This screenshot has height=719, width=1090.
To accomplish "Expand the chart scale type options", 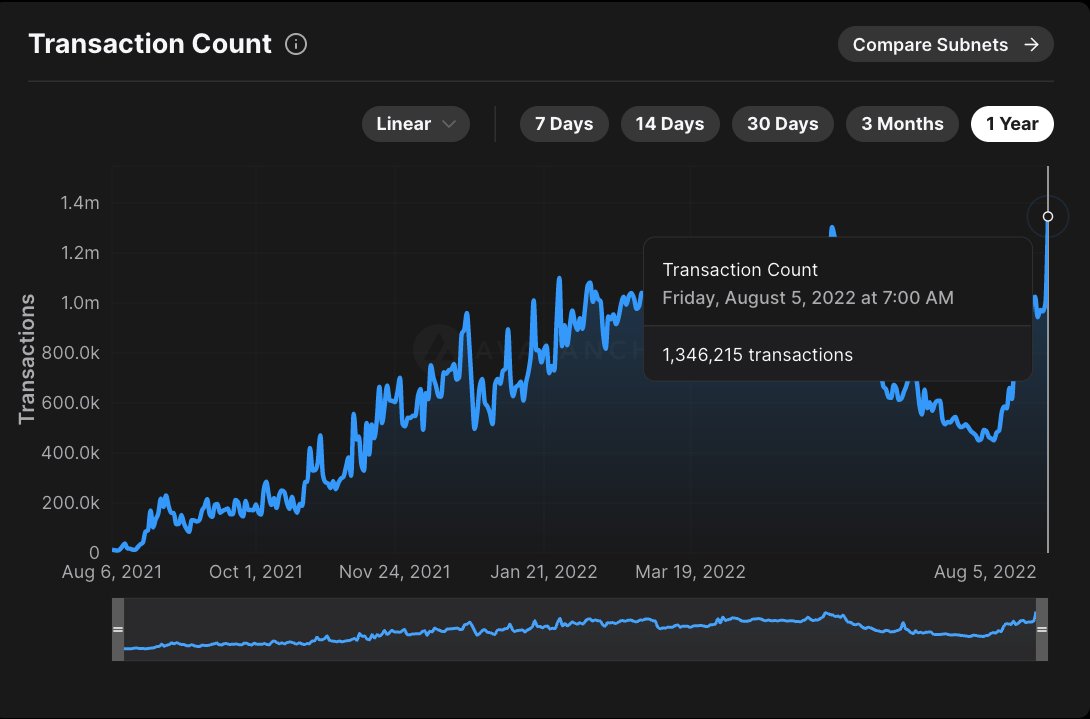I will tap(415, 124).
